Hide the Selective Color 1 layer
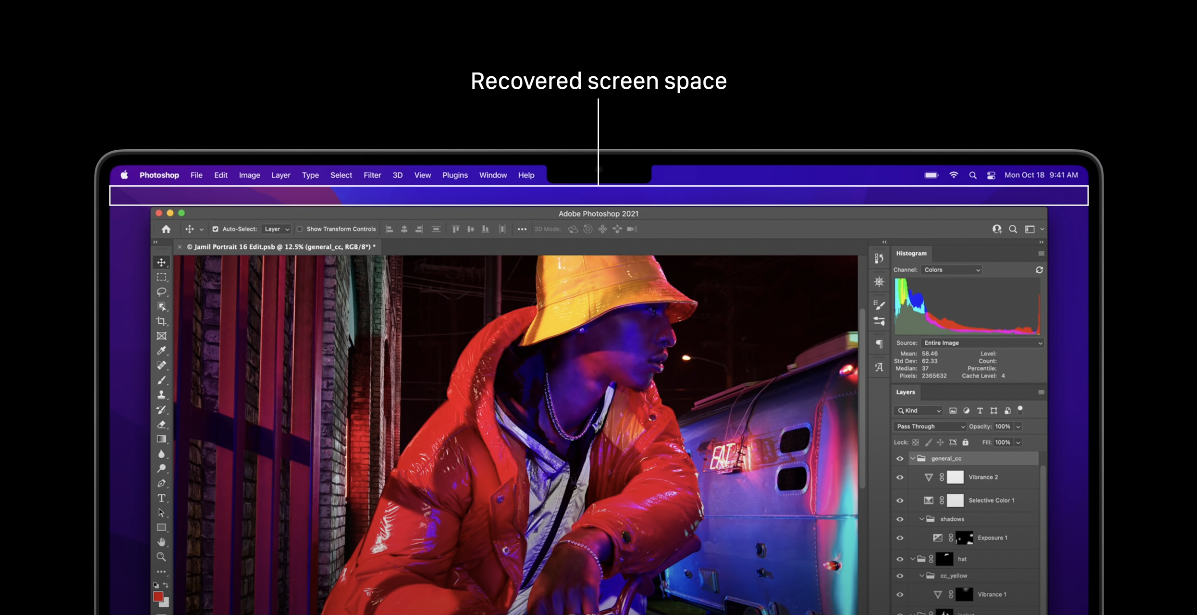 (x=899, y=501)
